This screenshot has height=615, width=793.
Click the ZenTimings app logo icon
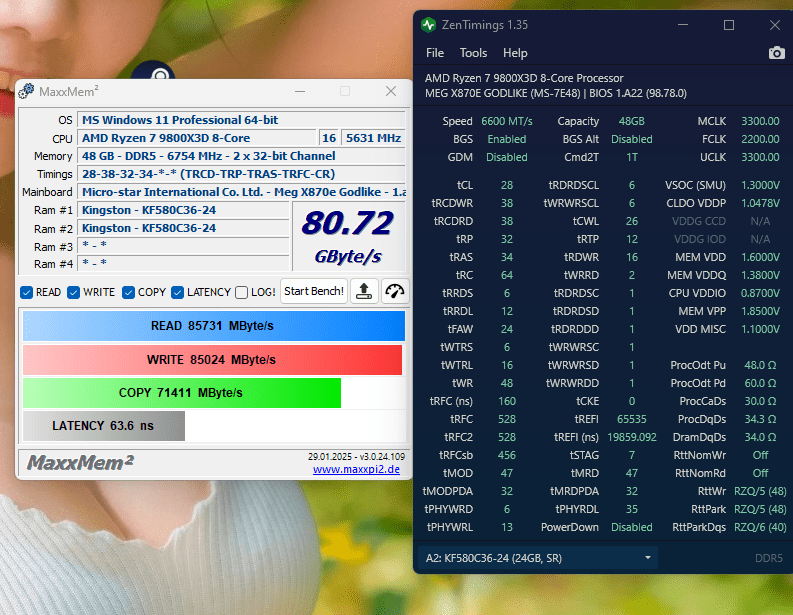428,25
